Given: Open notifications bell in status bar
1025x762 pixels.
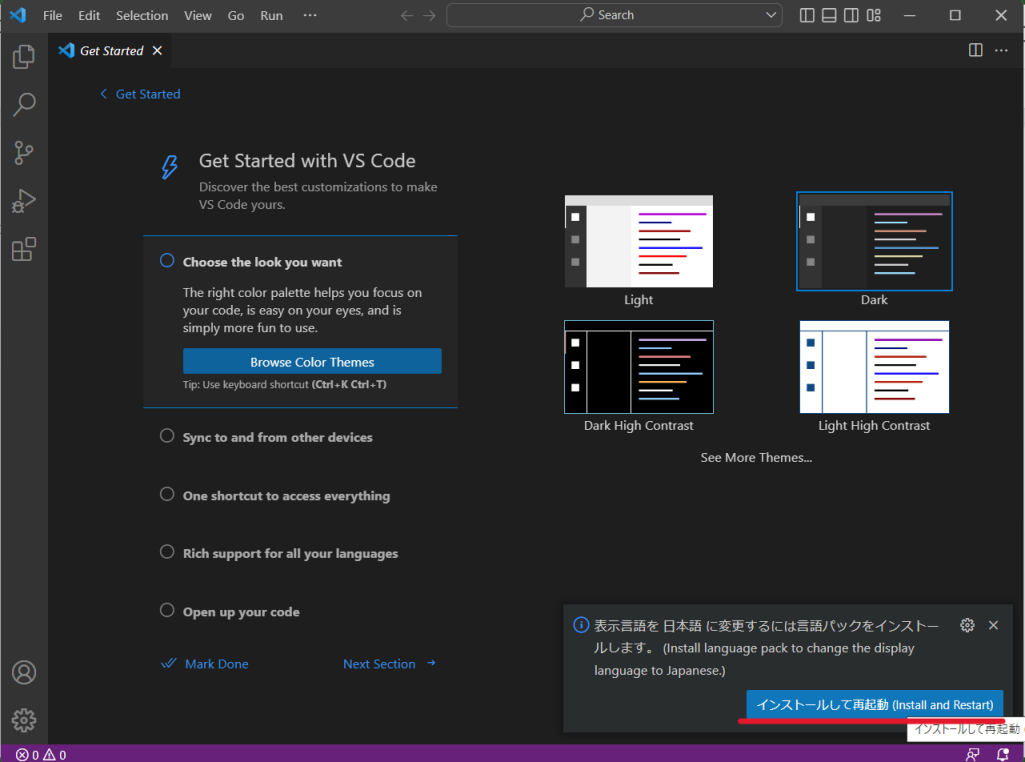Looking at the screenshot, I should pyautogui.click(x=1002, y=755).
